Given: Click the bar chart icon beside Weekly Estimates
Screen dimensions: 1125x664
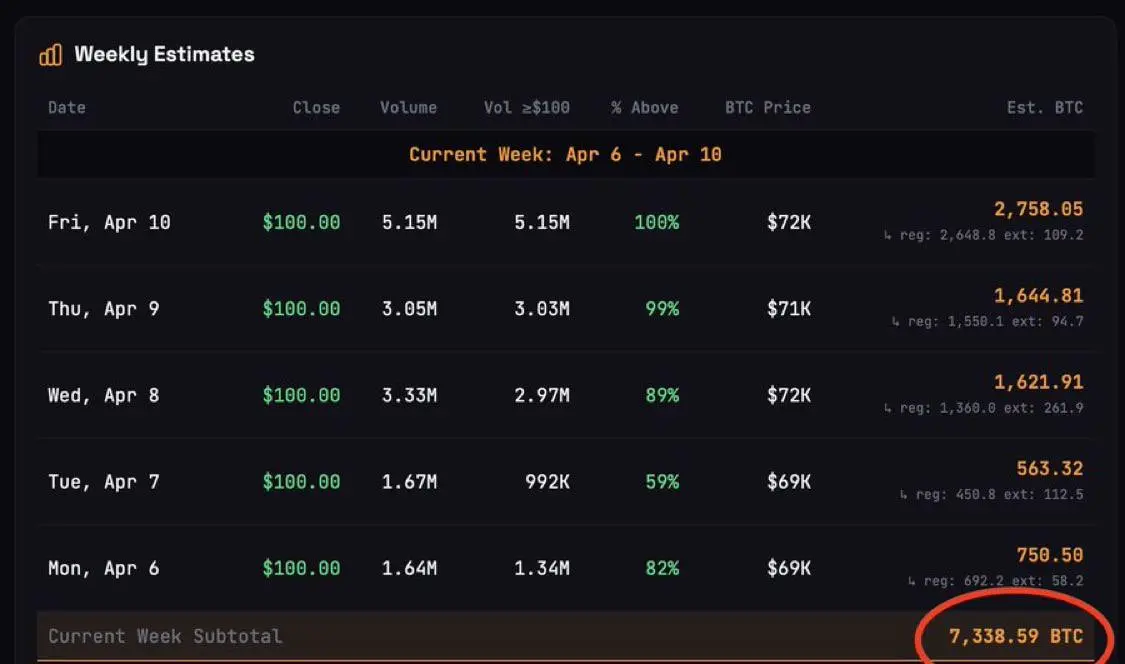Looking at the screenshot, I should click(x=50, y=55).
